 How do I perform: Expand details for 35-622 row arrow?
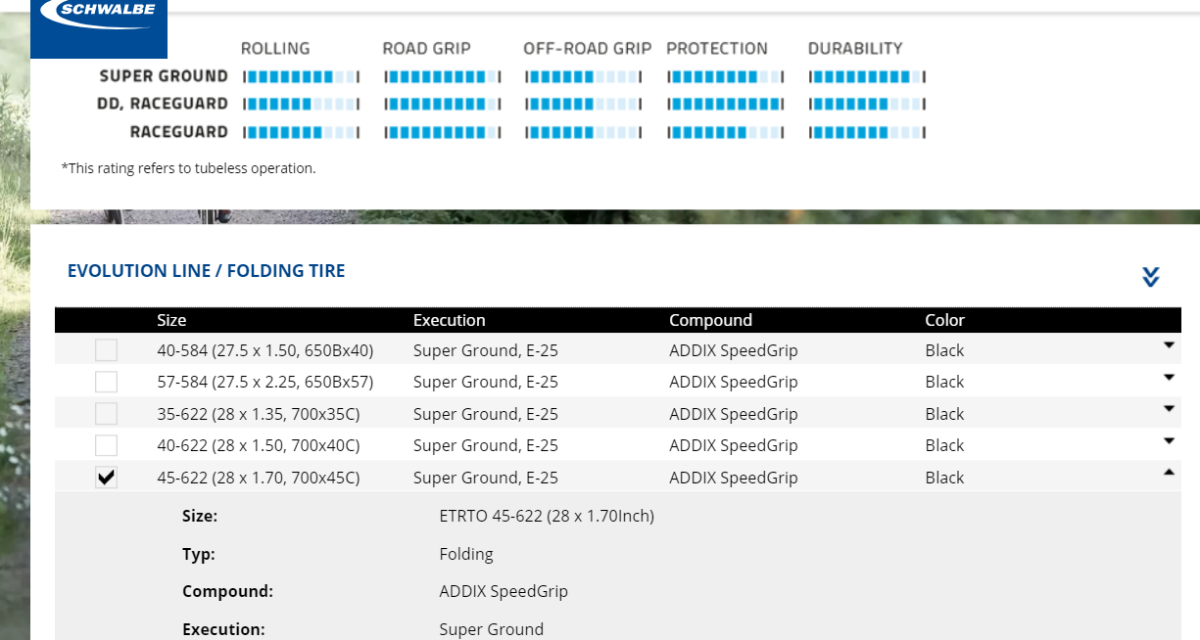tap(1168, 410)
